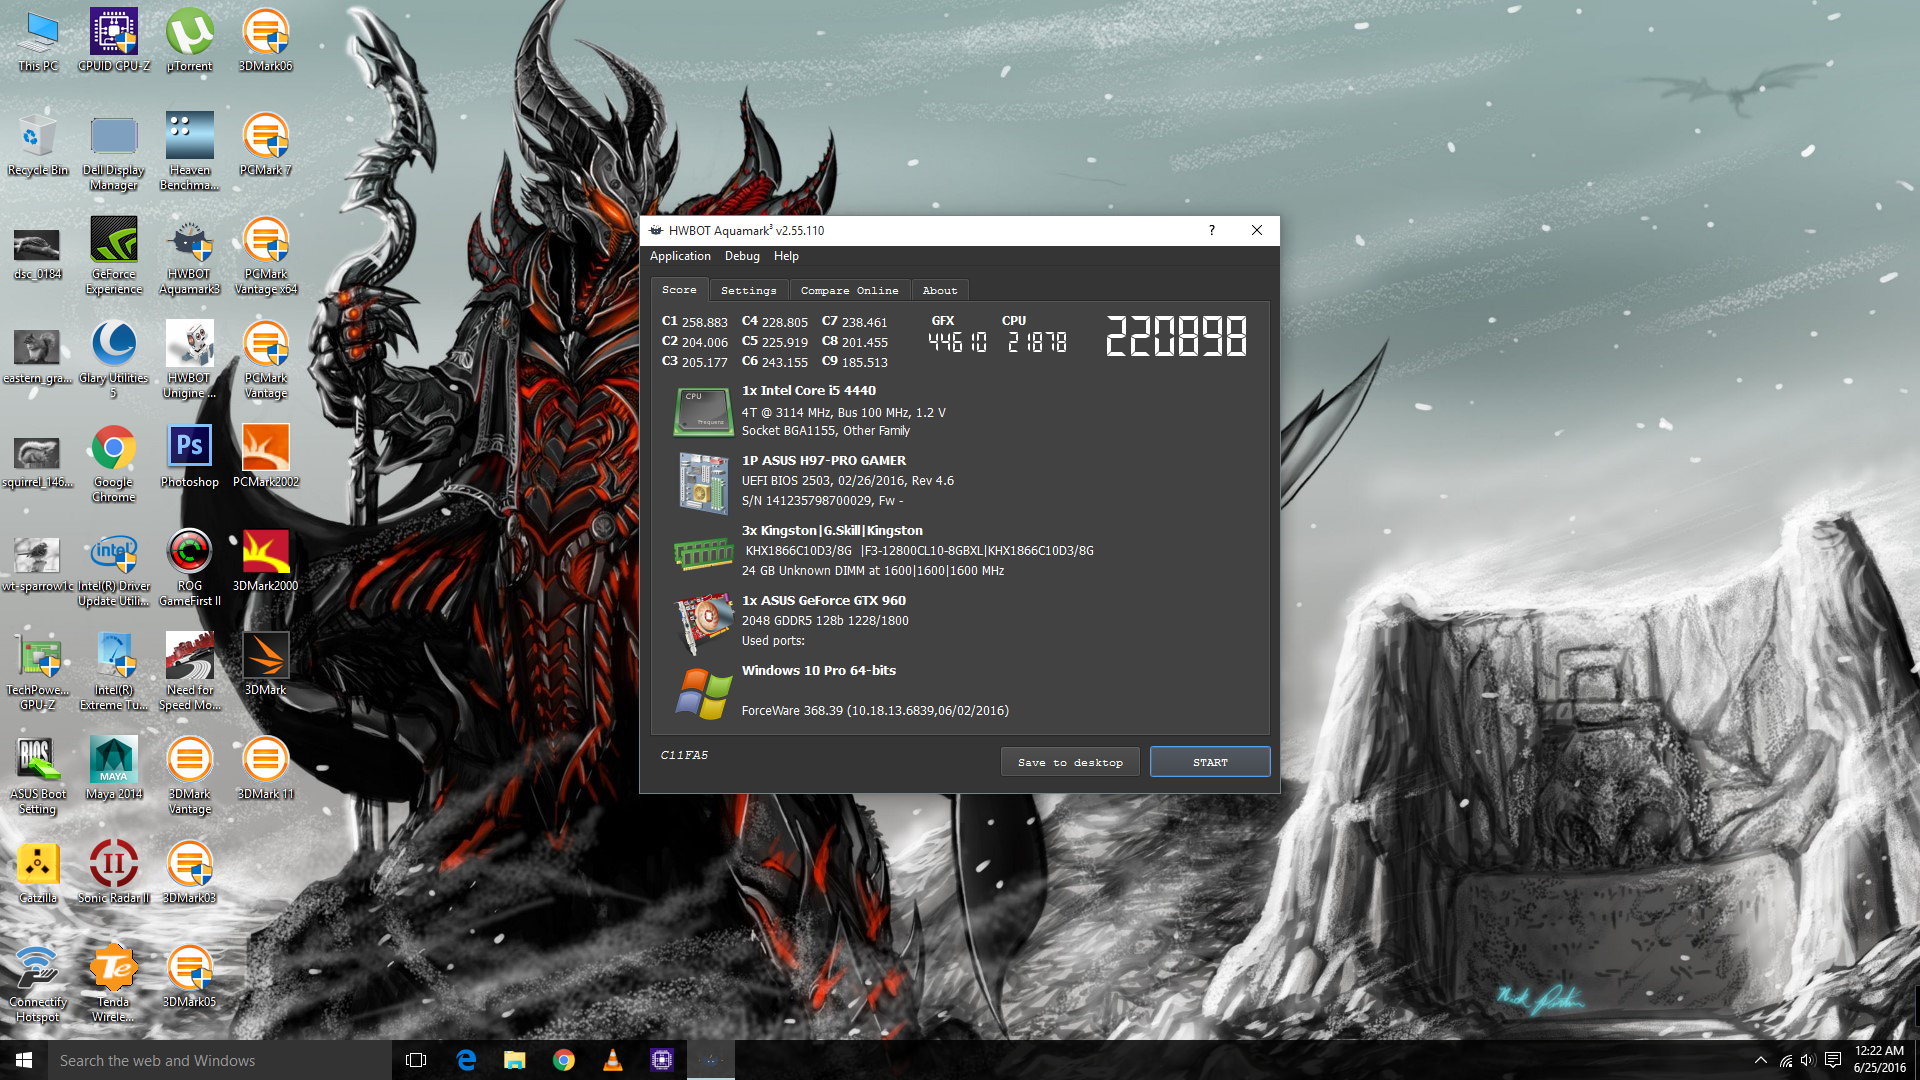Open the Recycle Bin
1920x1080 pixels.
click(x=38, y=145)
